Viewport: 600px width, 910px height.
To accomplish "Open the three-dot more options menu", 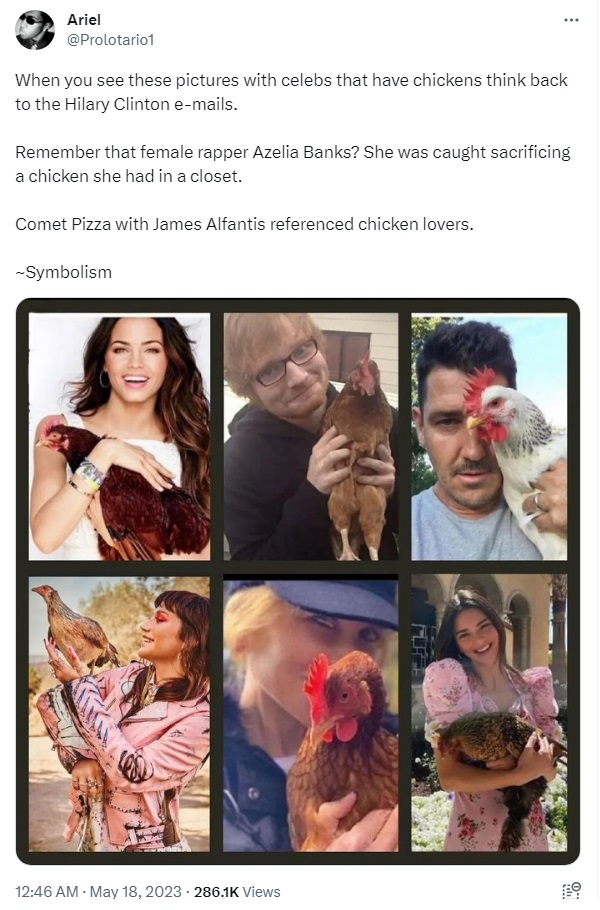I will tap(571, 20).
